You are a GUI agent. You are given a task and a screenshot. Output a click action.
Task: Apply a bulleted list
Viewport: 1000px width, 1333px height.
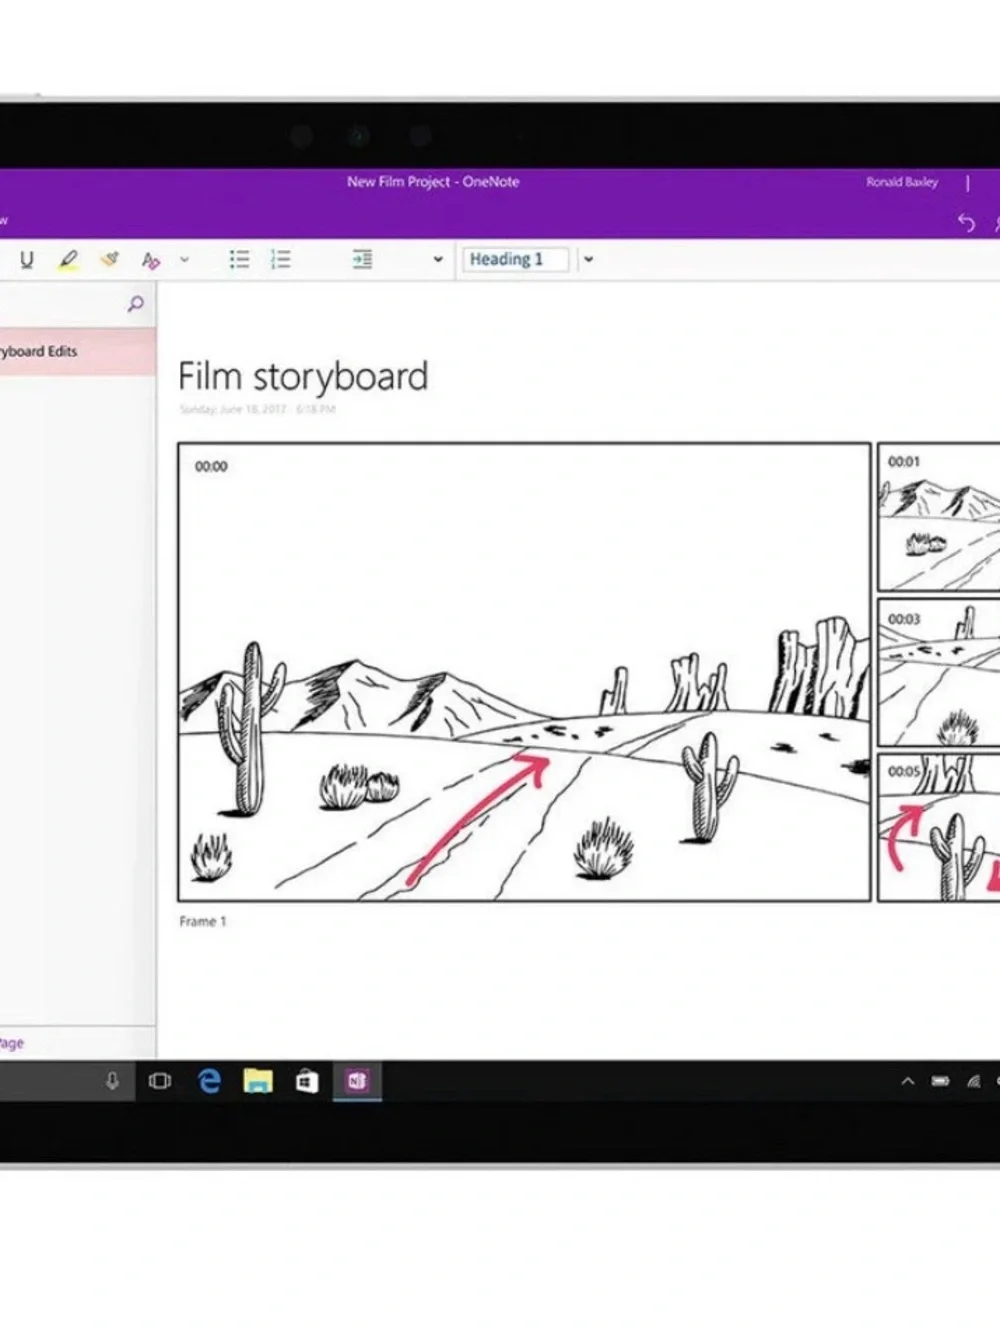click(x=239, y=260)
